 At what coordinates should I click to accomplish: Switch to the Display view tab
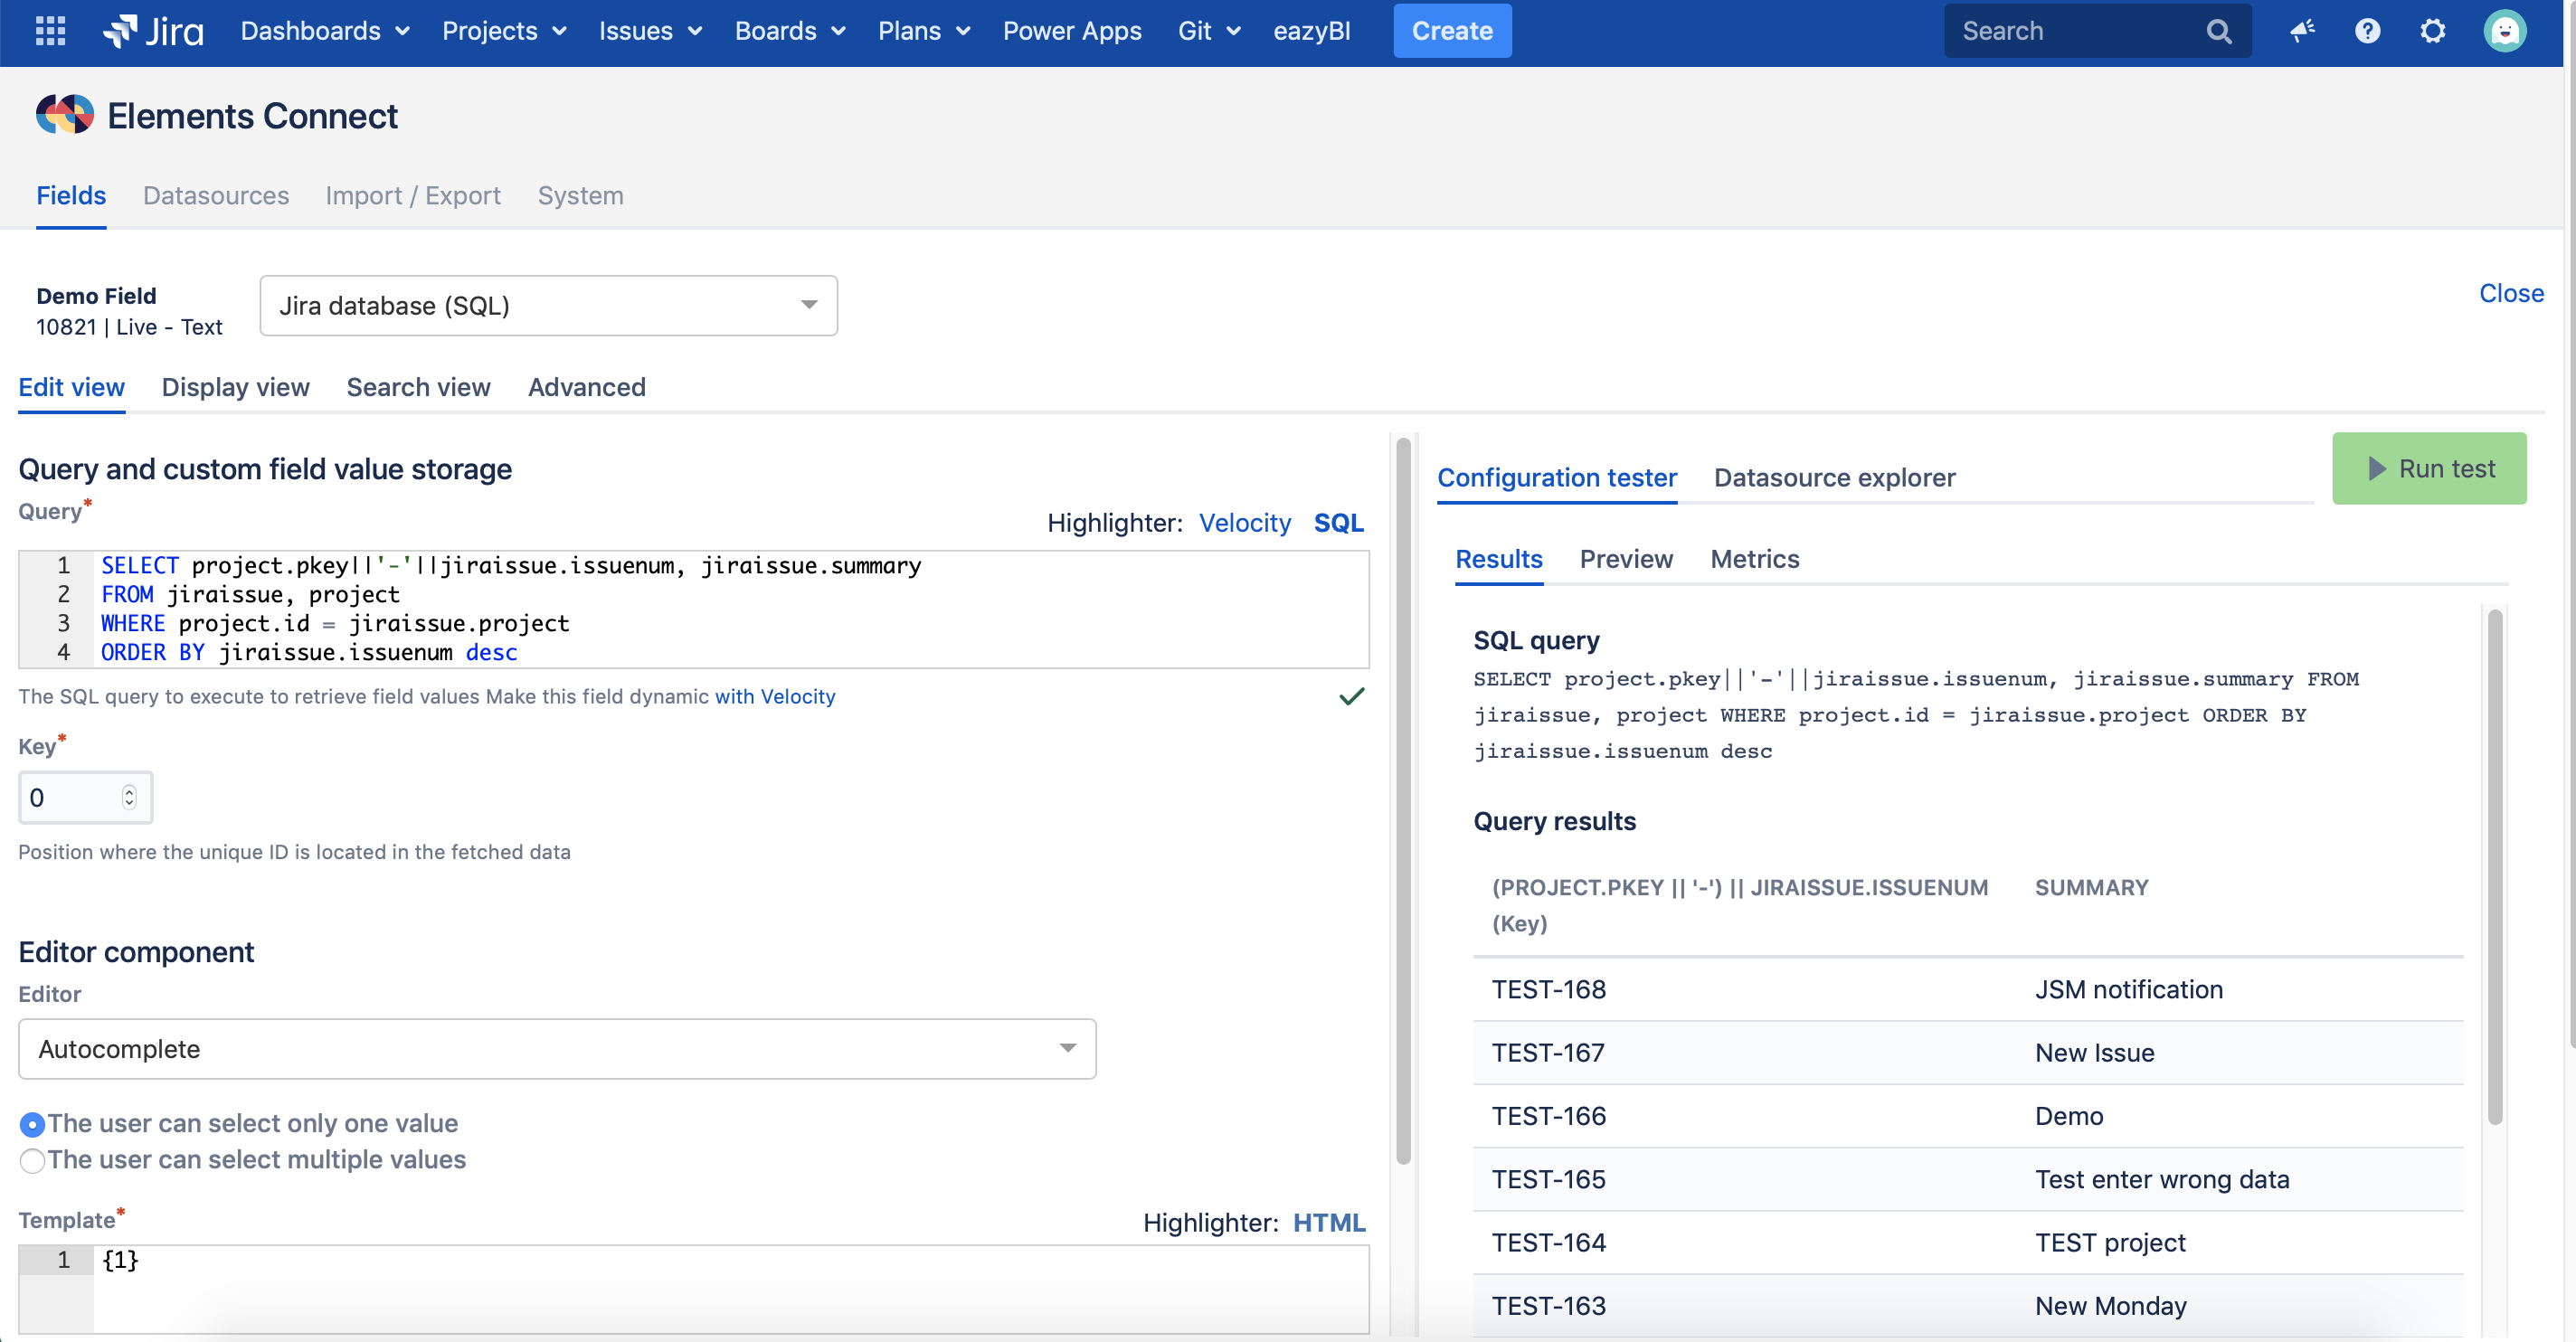(235, 387)
